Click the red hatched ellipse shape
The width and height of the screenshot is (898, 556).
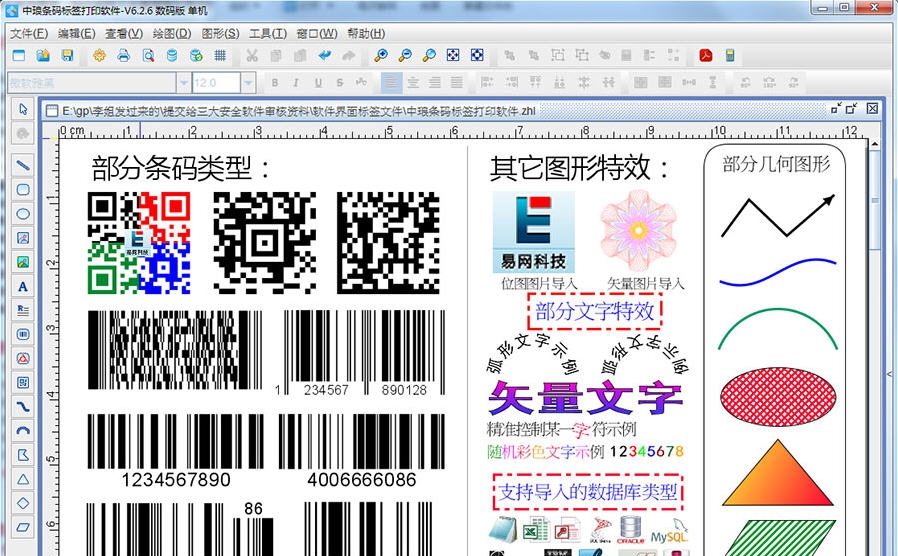click(775, 391)
